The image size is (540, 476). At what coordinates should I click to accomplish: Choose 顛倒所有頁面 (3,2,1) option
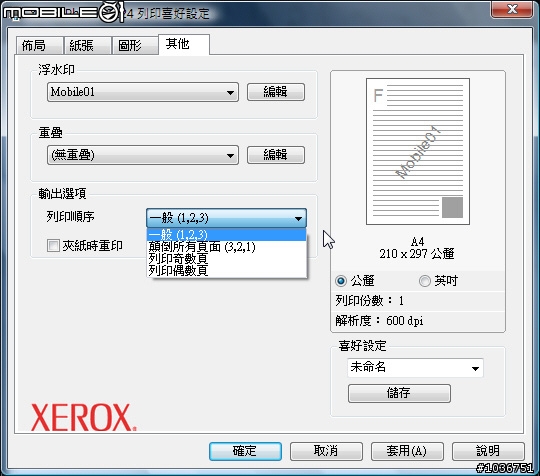click(x=226, y=247)
